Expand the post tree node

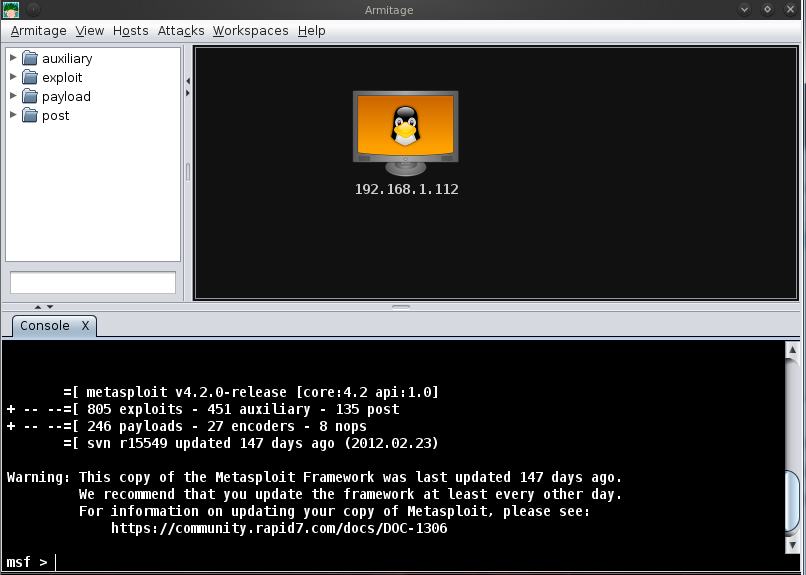[x=13, y=115]
